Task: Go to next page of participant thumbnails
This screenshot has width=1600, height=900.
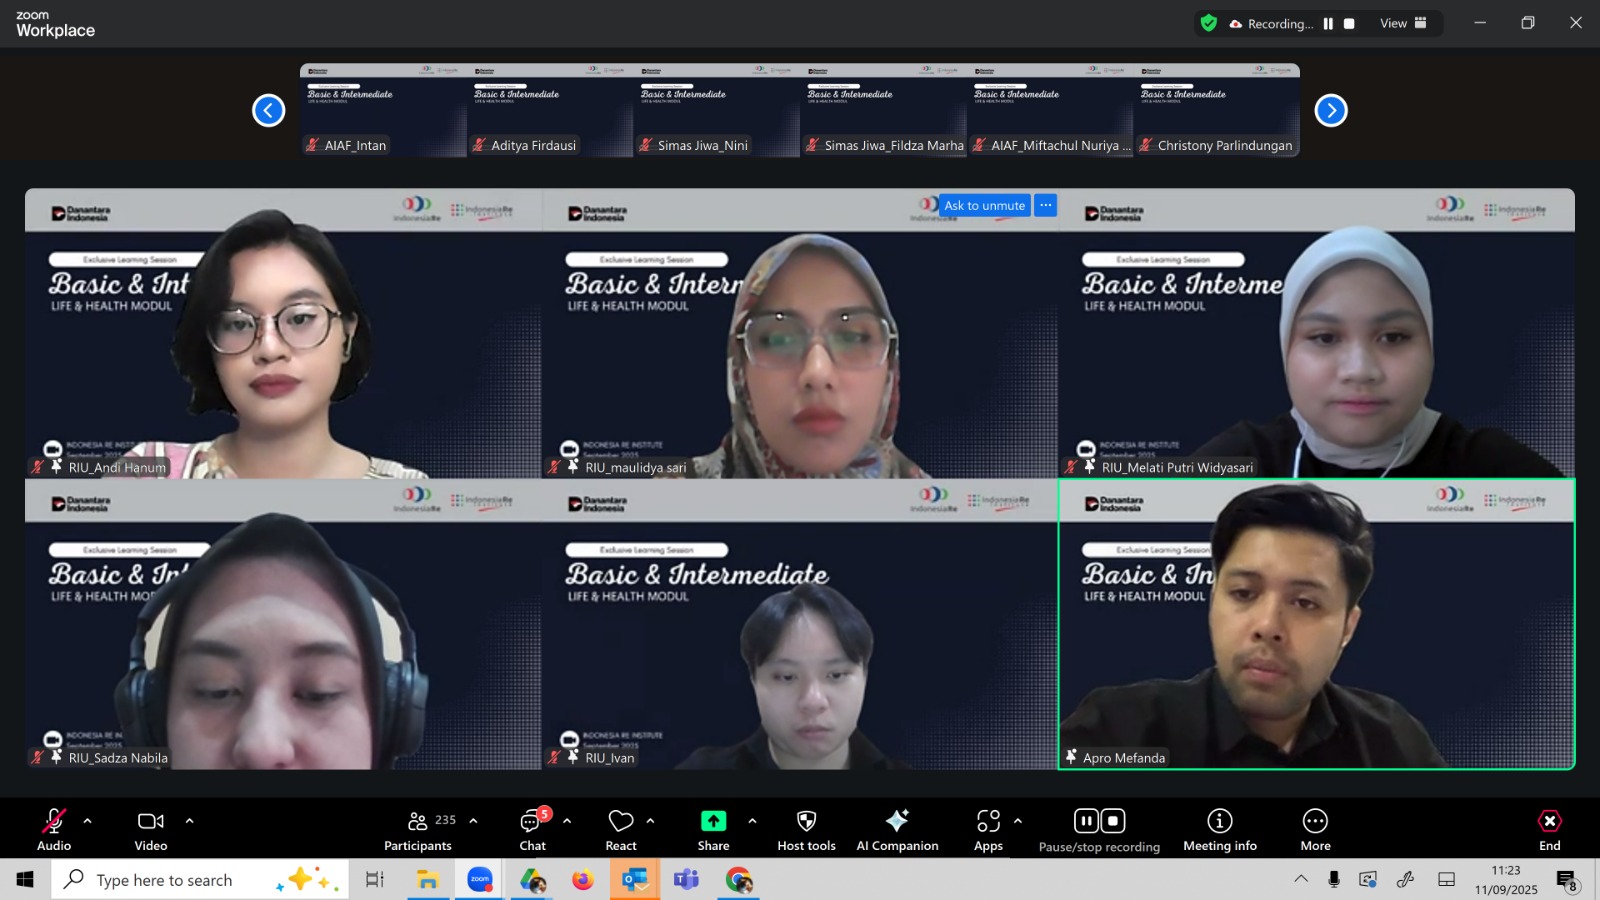Action: [1330, 110]
